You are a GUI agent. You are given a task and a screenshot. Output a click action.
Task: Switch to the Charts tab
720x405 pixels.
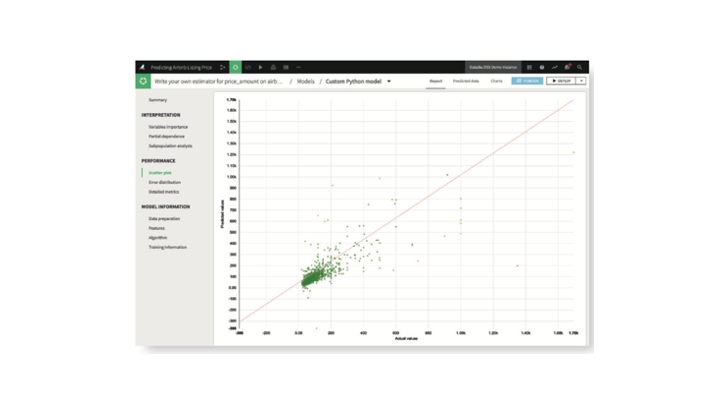[496, 81]
